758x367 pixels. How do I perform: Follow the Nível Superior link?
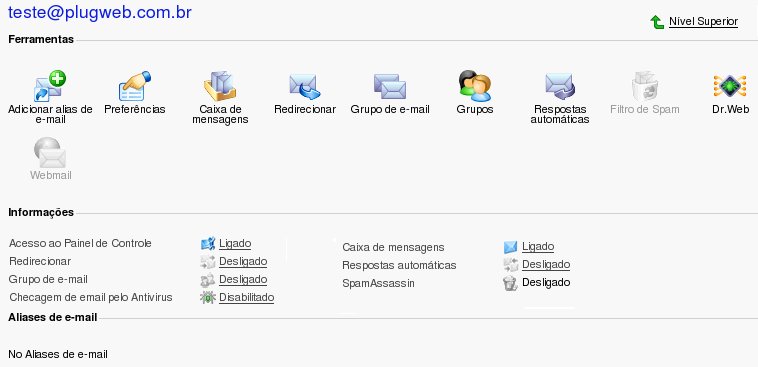(x=703, y=22)
